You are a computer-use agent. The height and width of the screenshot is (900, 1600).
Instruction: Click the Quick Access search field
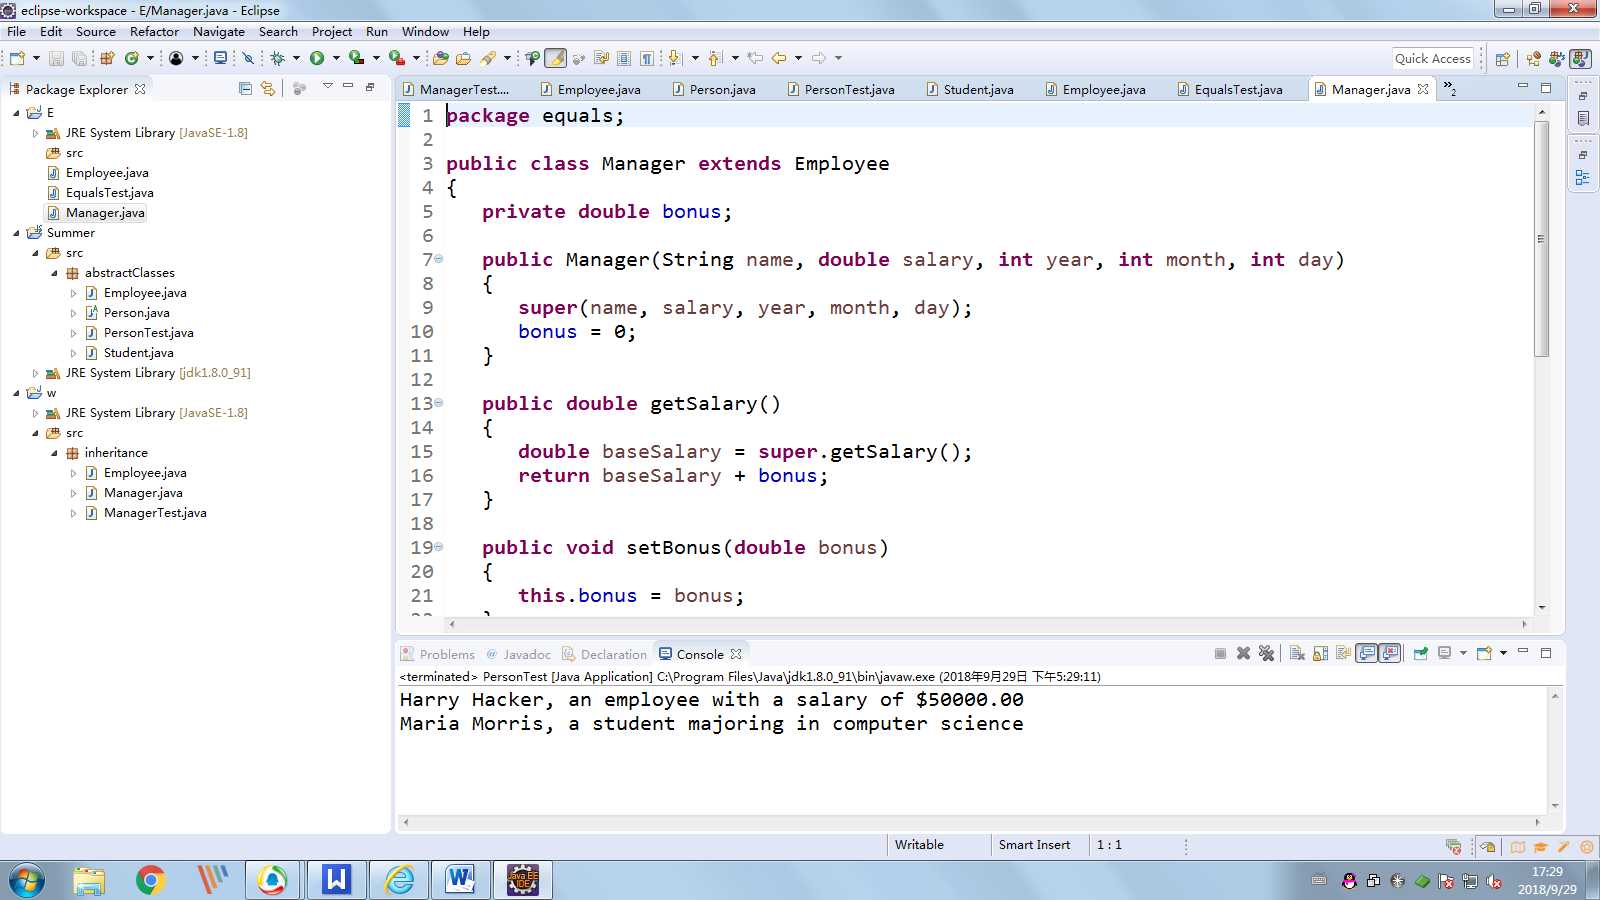coord(1433,59)
